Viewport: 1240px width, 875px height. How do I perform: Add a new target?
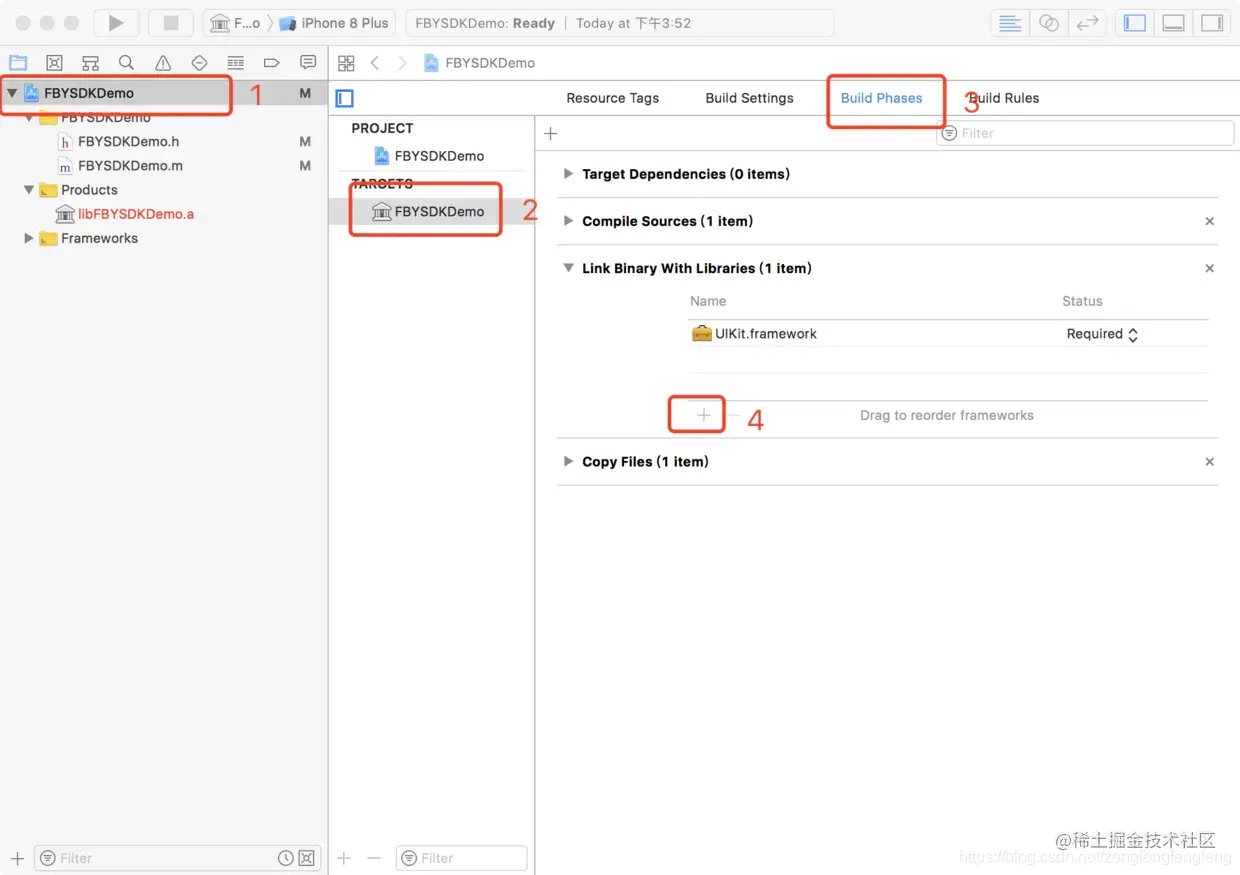tap(344, 858)
